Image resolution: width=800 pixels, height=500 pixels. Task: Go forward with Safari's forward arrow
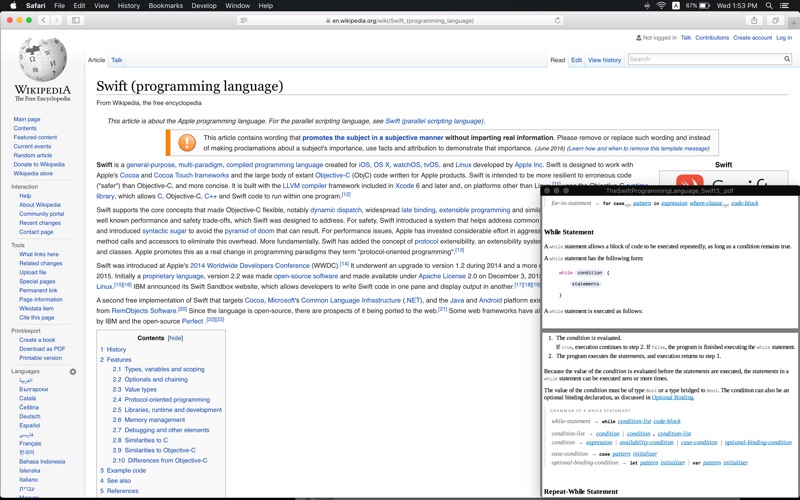[x=56, y=20]
